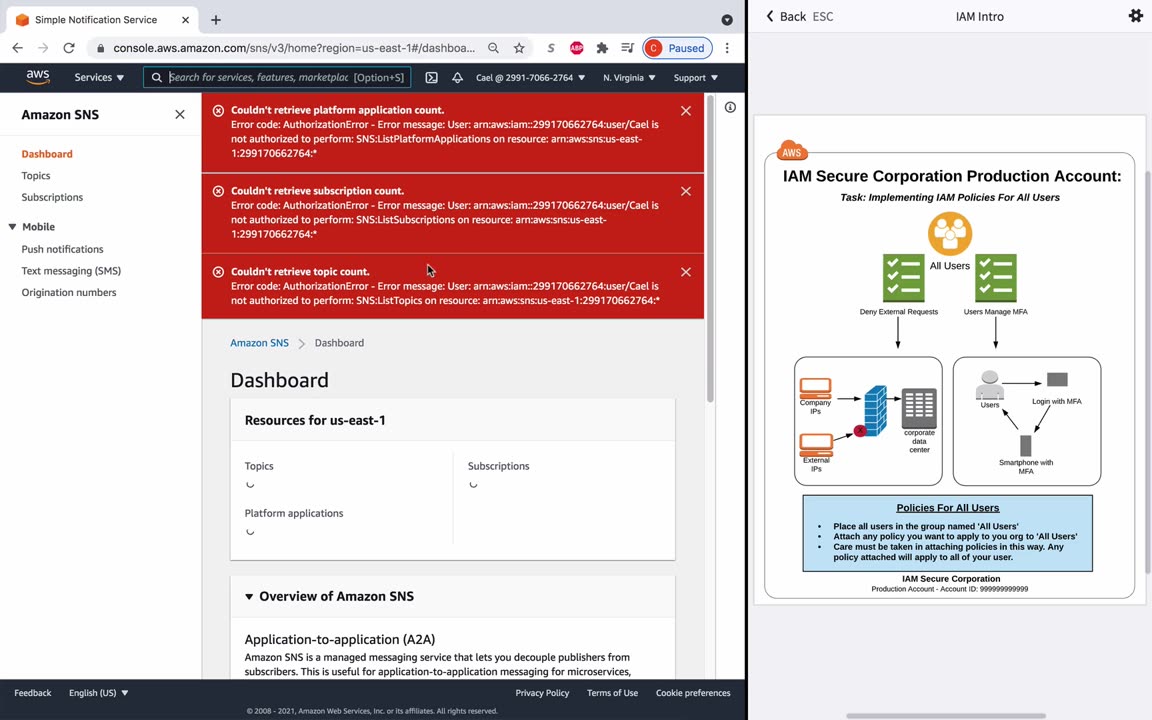Select Subscriptions in the SNS sidebar
This screenshot has height=720, width=1152.
point(52,197)
